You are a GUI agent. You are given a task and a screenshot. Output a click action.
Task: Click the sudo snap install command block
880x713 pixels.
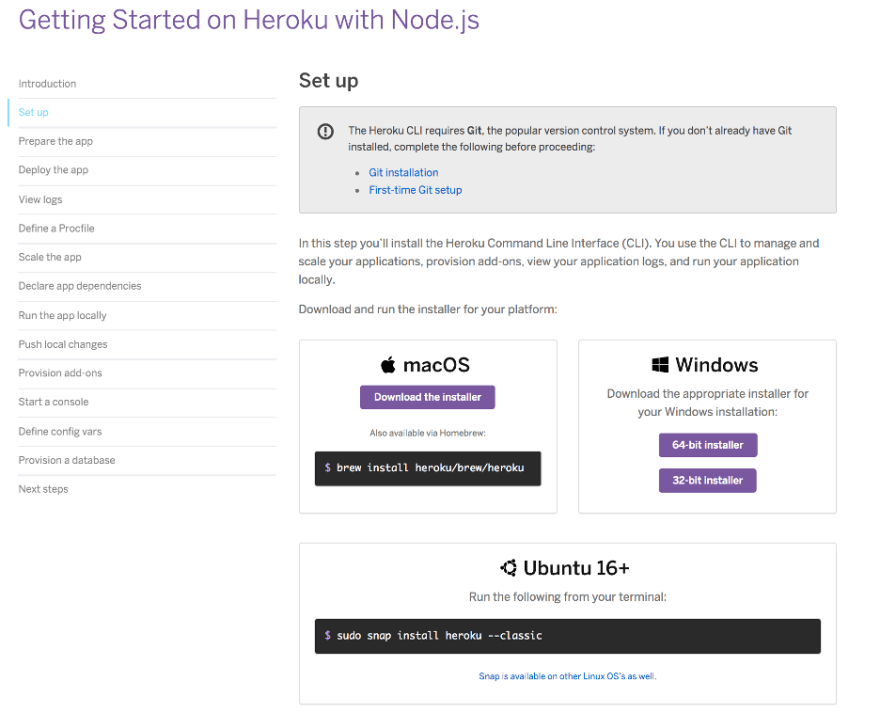click(567, 636)
